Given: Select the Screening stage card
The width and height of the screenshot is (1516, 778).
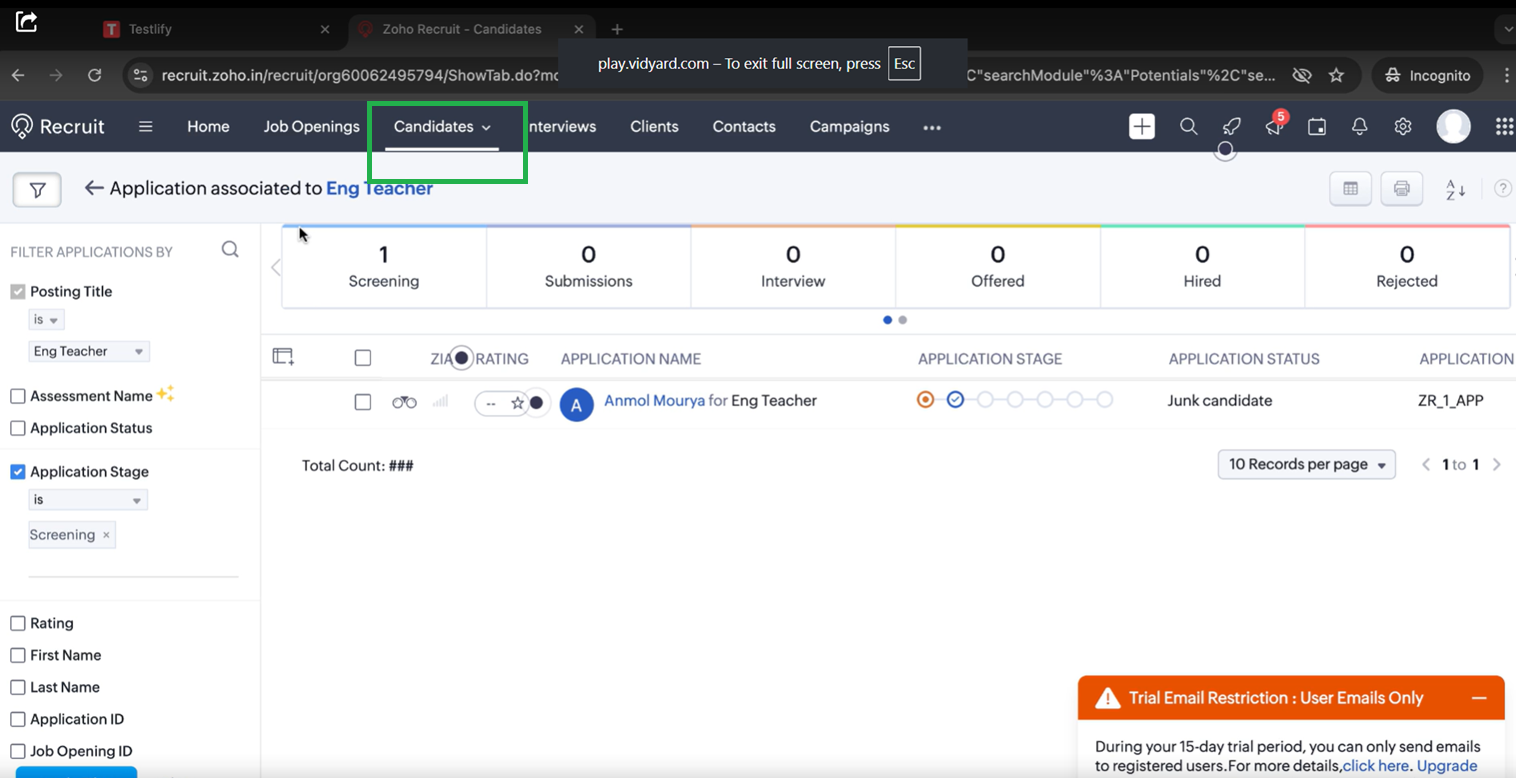Looking at the screenshot, I should pos(384,266).
